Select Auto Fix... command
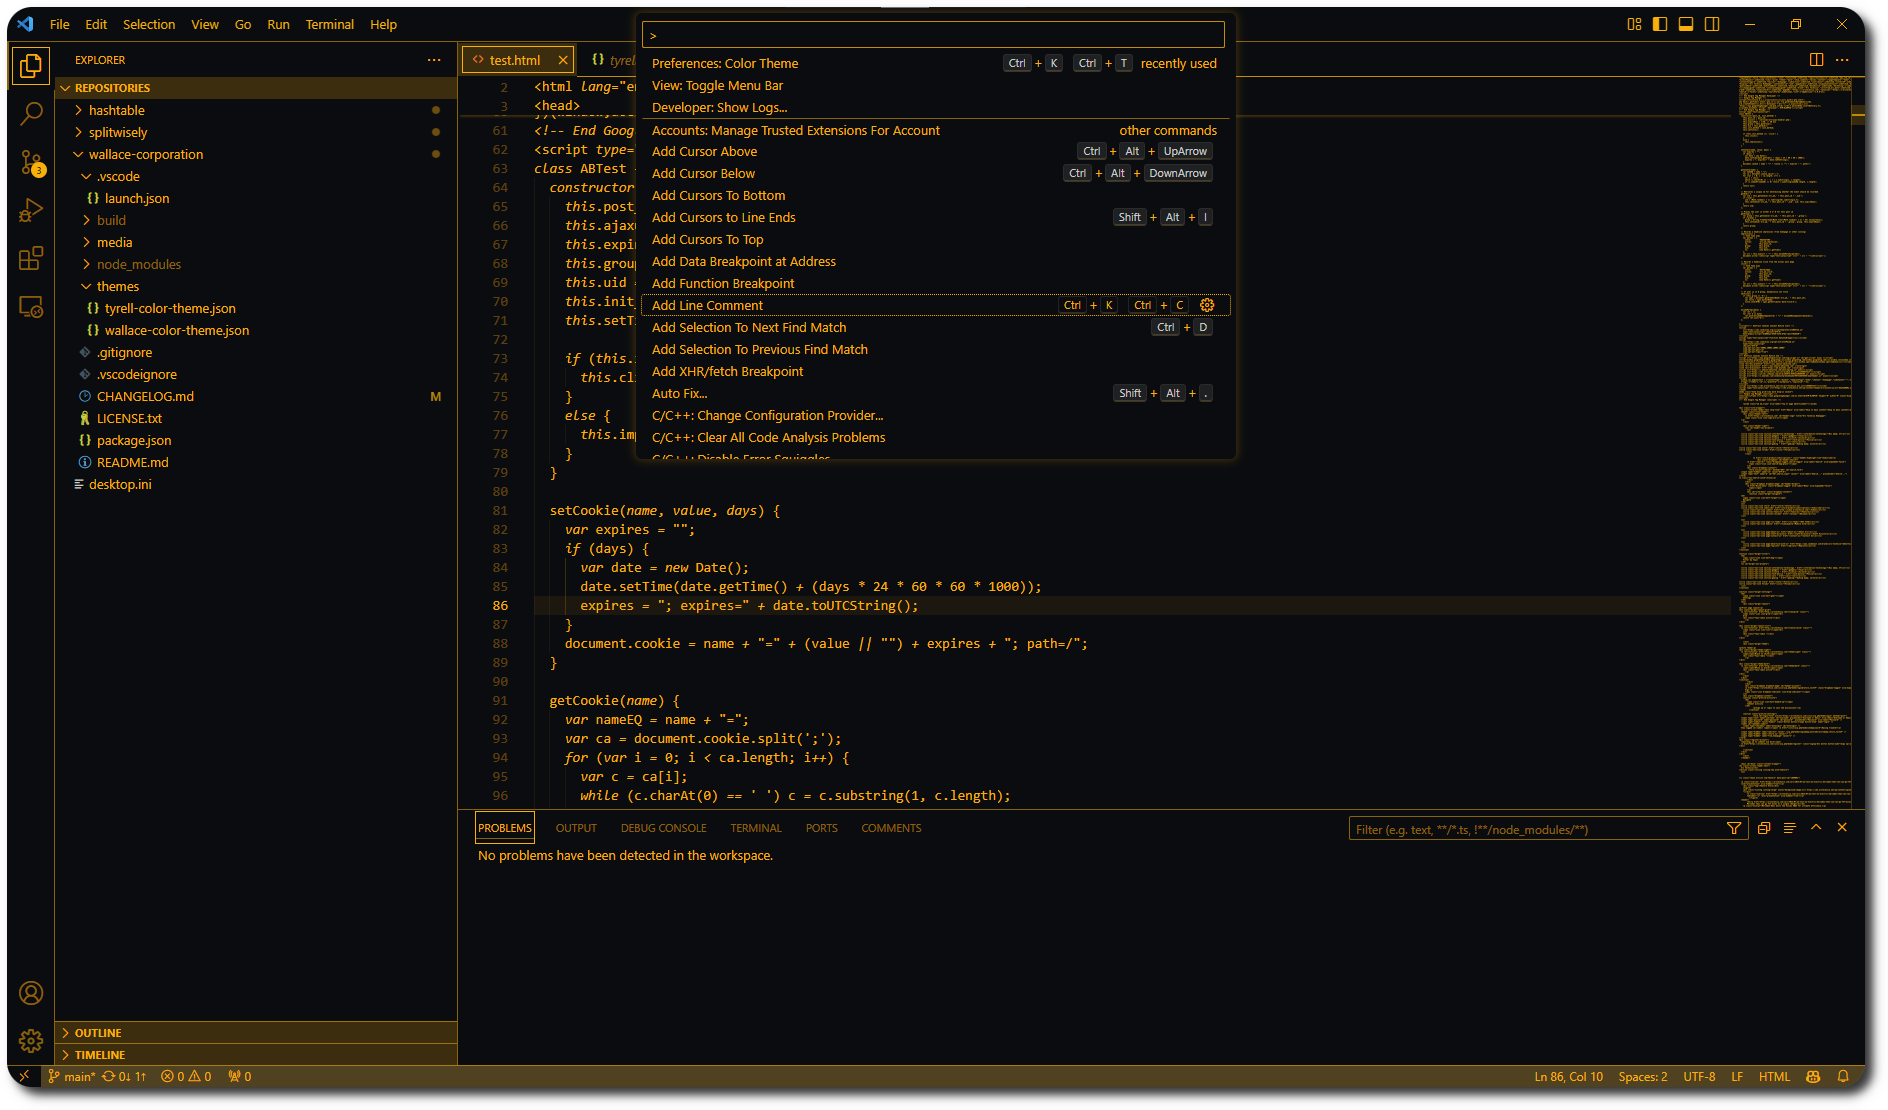The height and width of the screenshot is (1110, 1888). click(935, 393)
